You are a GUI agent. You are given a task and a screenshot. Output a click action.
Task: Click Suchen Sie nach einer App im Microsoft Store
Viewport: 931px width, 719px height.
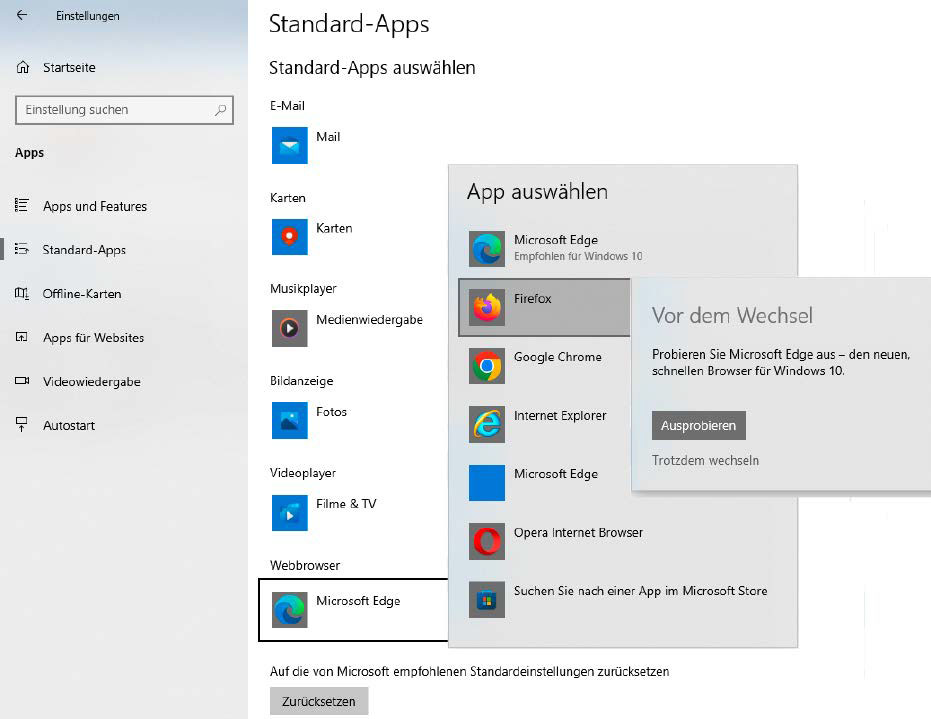[x=641, y=591]
